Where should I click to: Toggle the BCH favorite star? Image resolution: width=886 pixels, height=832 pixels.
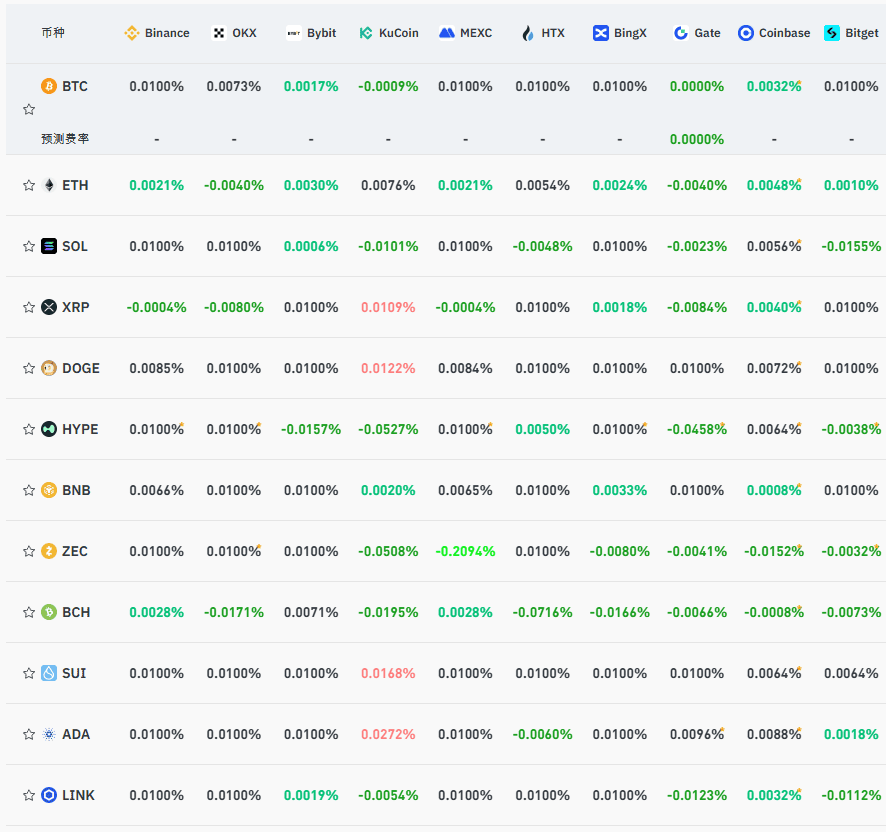pos(29,613)
